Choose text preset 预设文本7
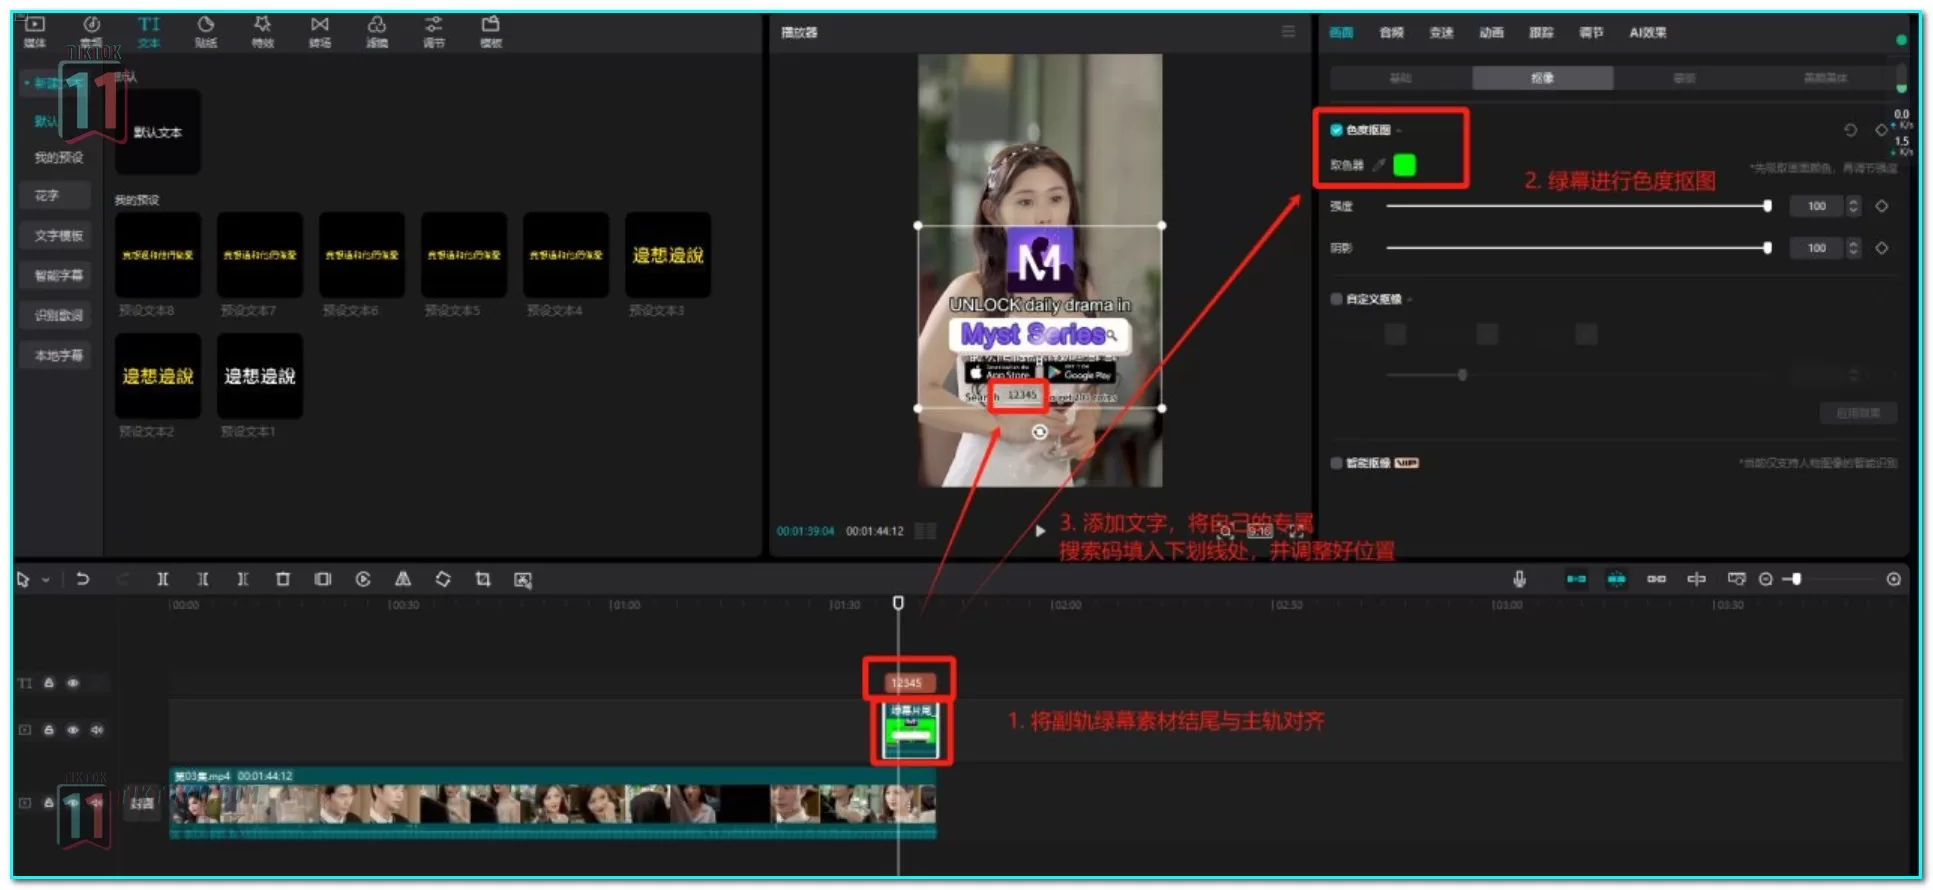Viewport: 1933px width, 890px height. coord(260,255)
